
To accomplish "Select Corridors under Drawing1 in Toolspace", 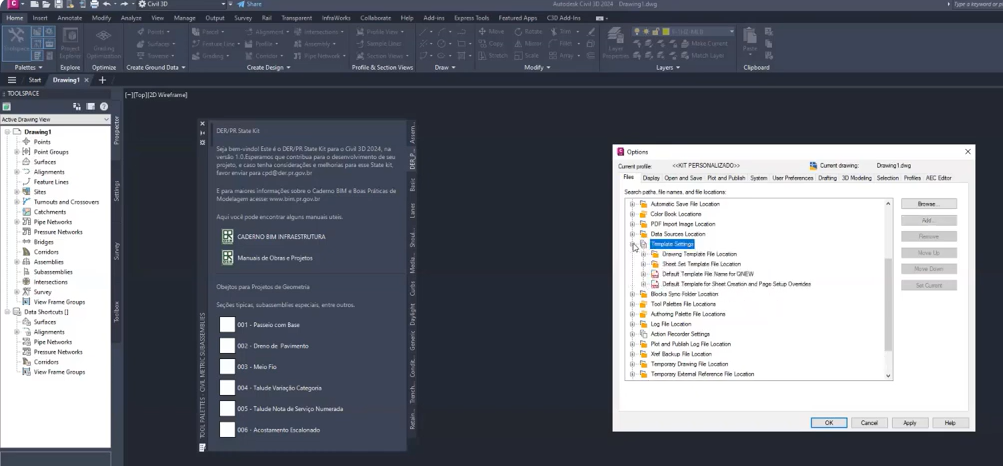I will (x=45, y=252).
